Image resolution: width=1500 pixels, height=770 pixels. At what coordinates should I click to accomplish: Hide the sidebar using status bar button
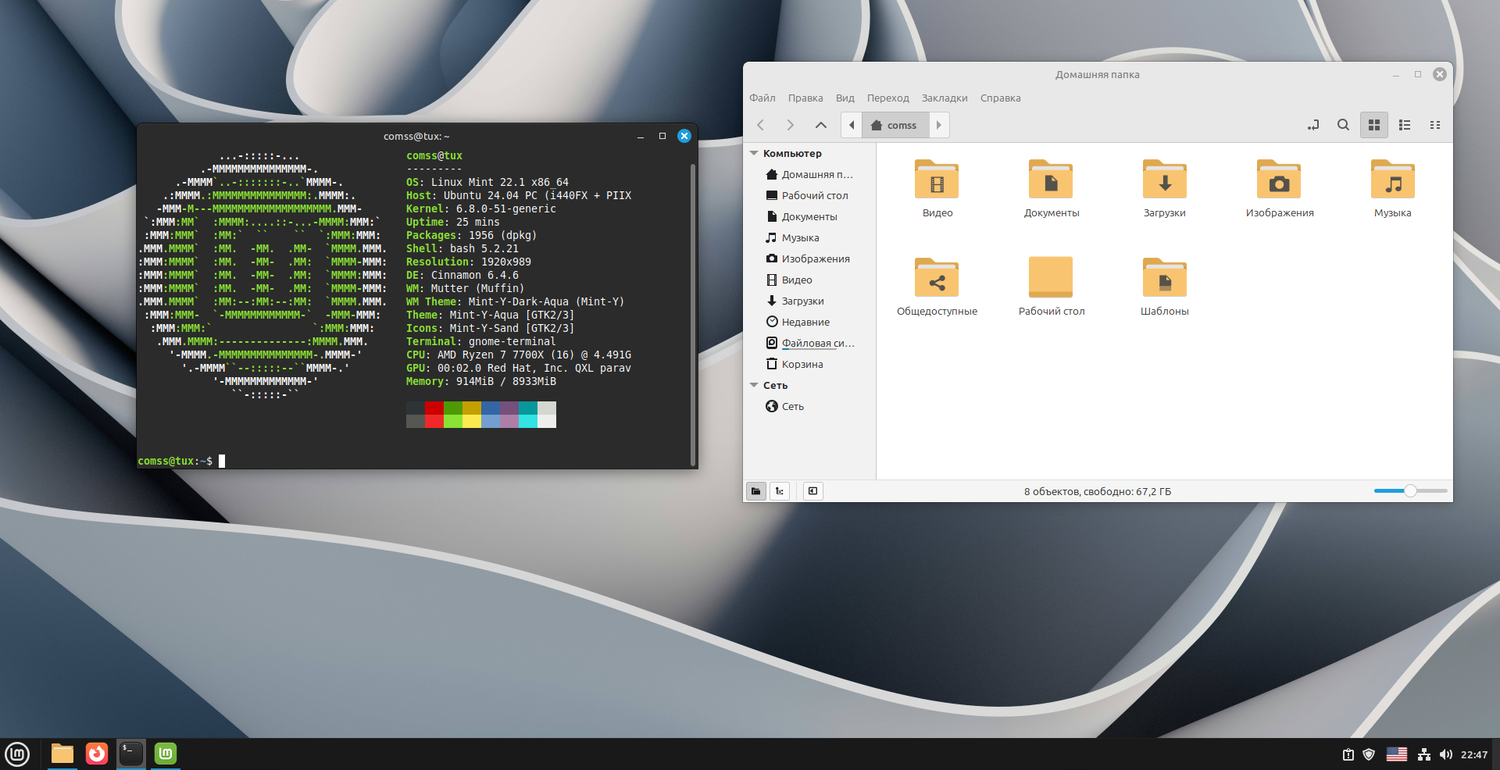[813, 491]
